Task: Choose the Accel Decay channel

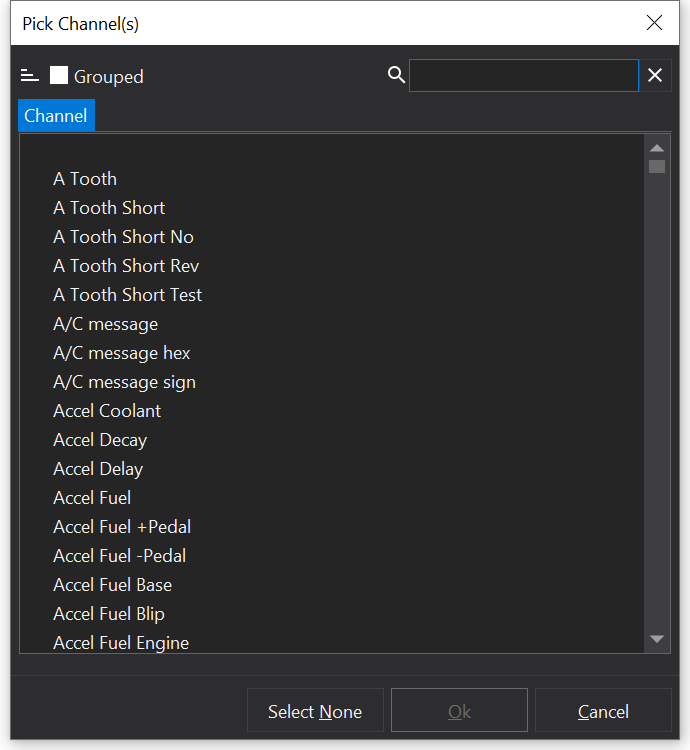Action: coord(100,440)
